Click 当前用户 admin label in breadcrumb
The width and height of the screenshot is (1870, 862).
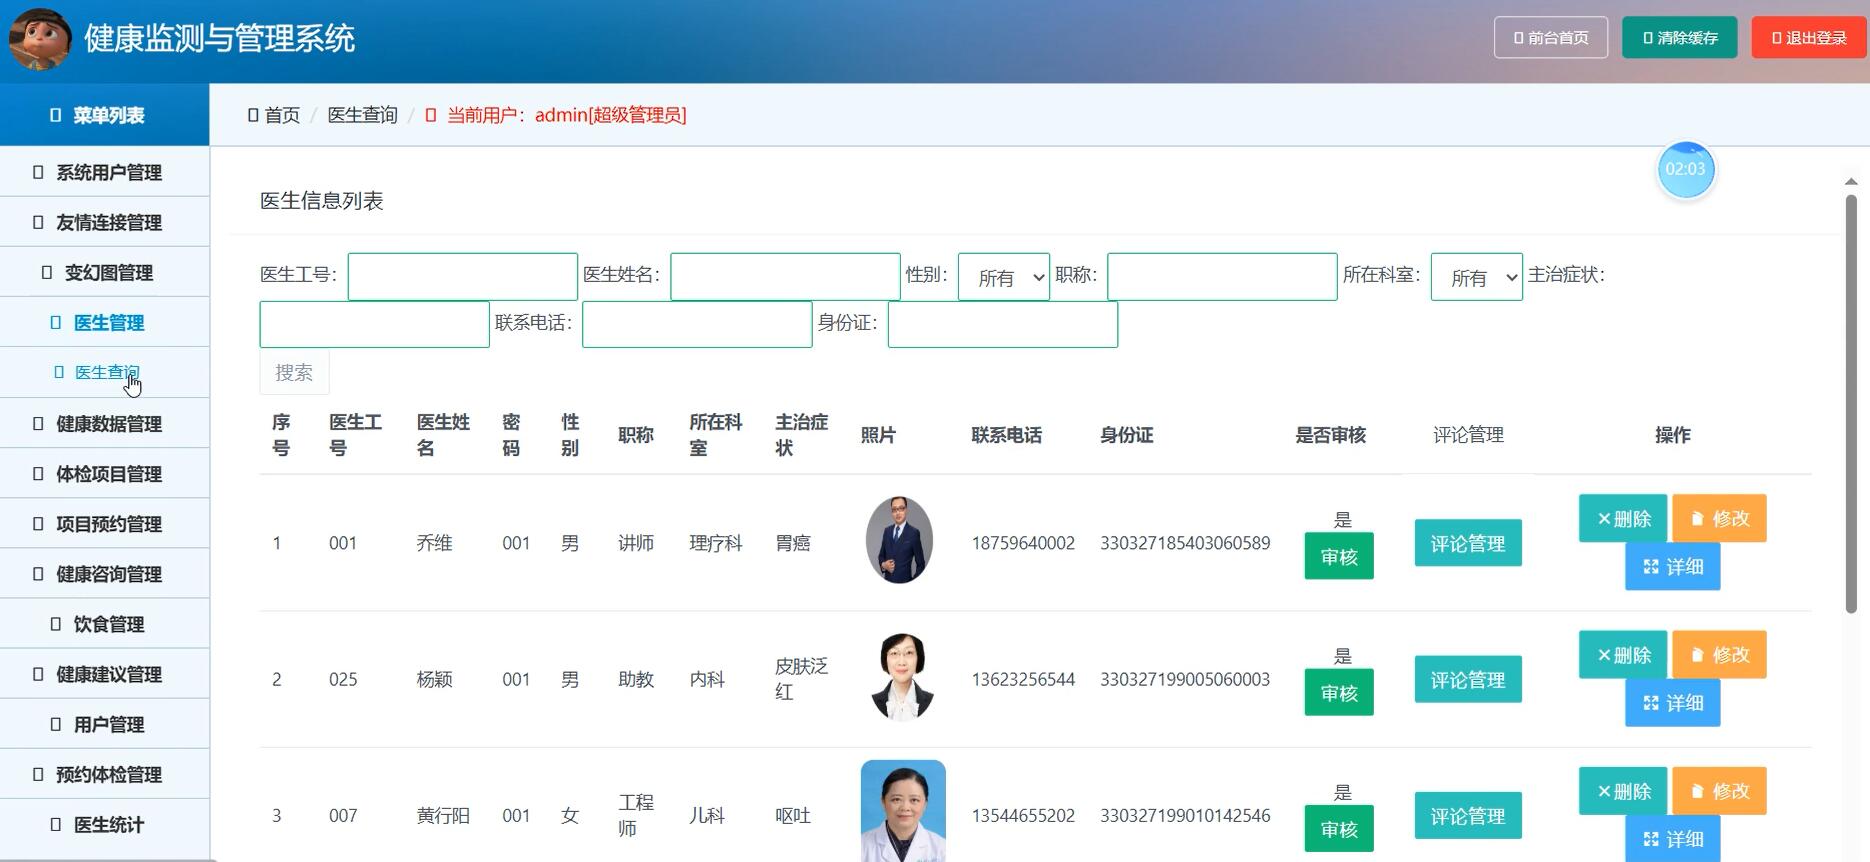(x=566, y=115)
